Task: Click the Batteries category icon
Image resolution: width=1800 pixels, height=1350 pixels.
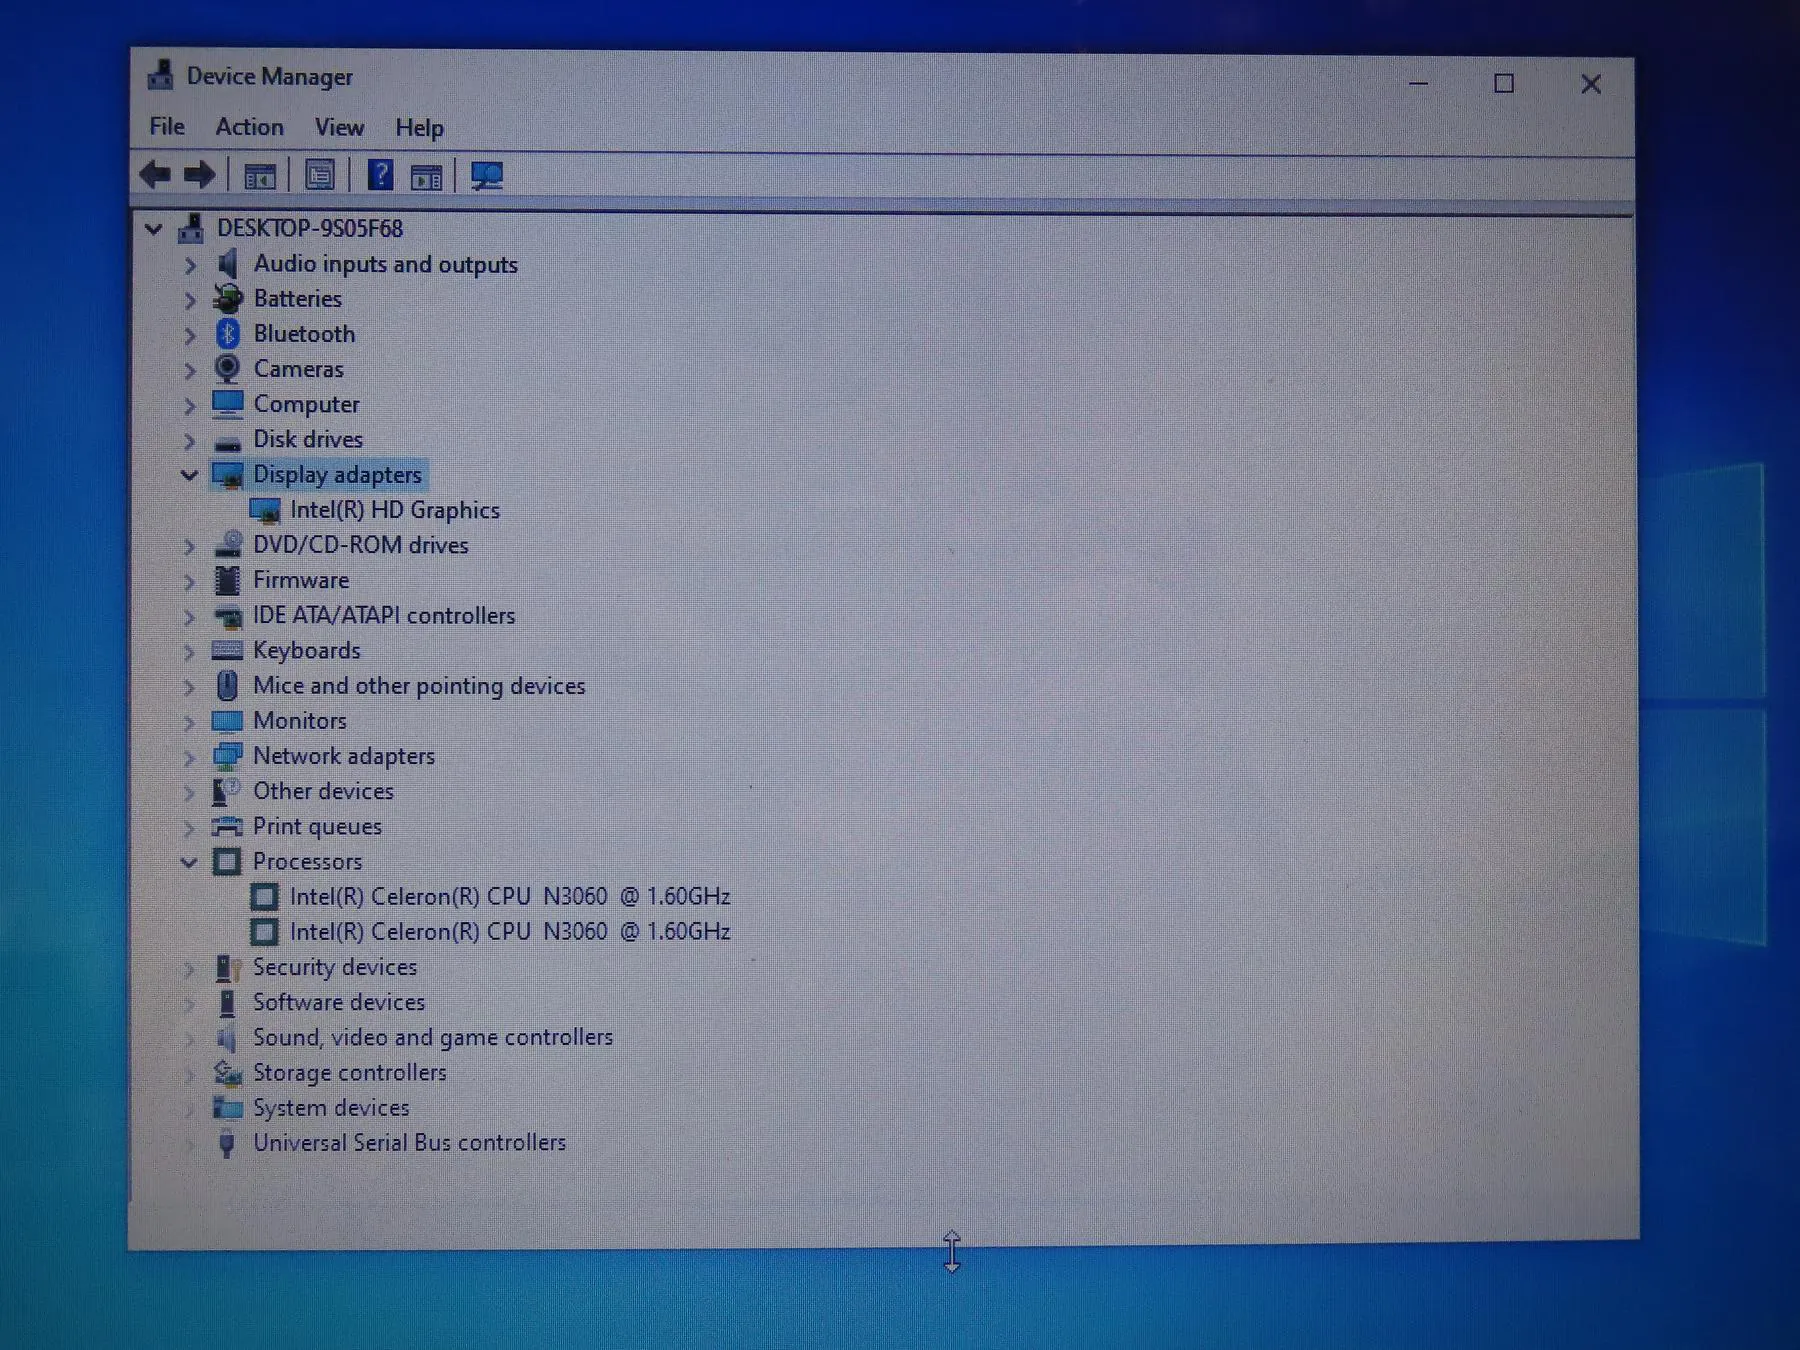Action: coord(228,298)
